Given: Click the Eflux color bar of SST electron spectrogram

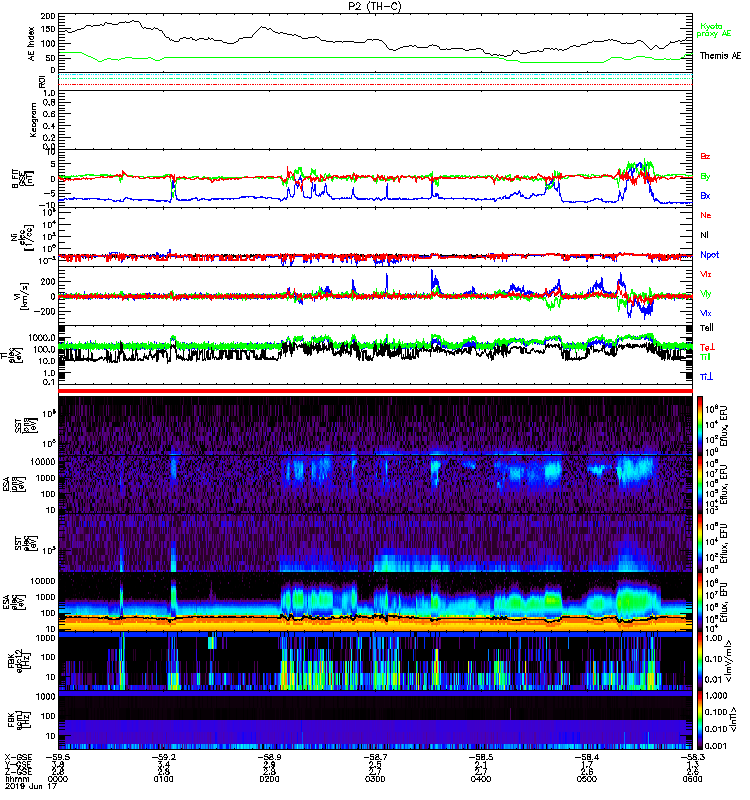Looking at the screenshot, I should coord(700,543).
